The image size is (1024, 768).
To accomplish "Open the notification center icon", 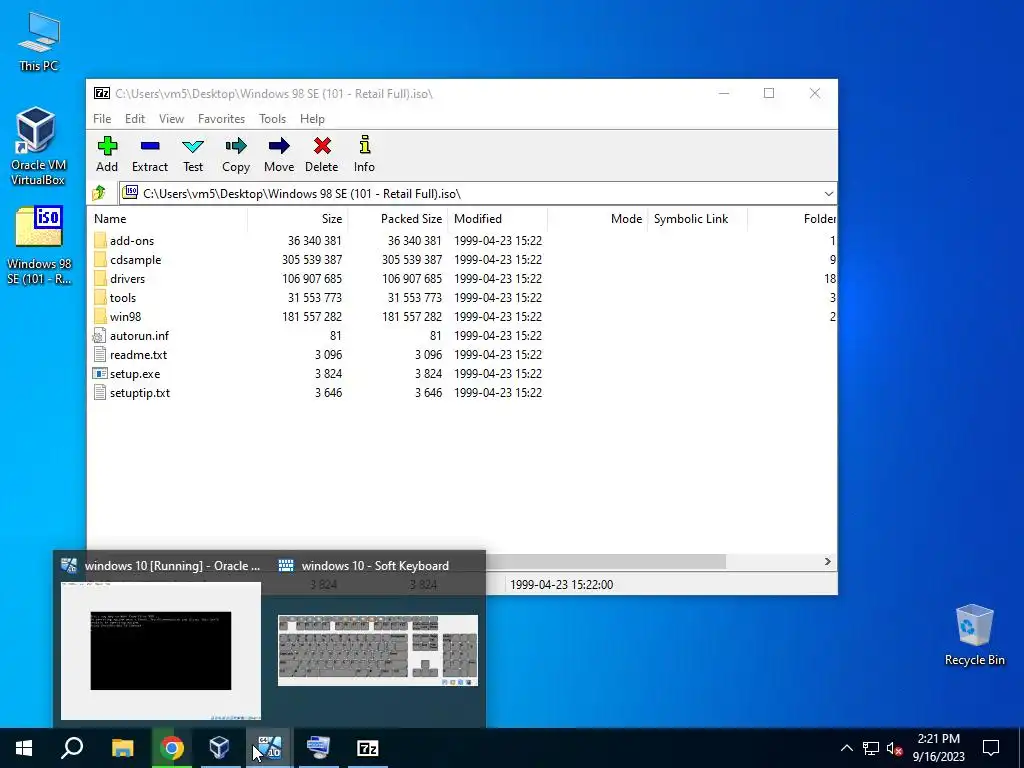I will (x=991, y=748).
